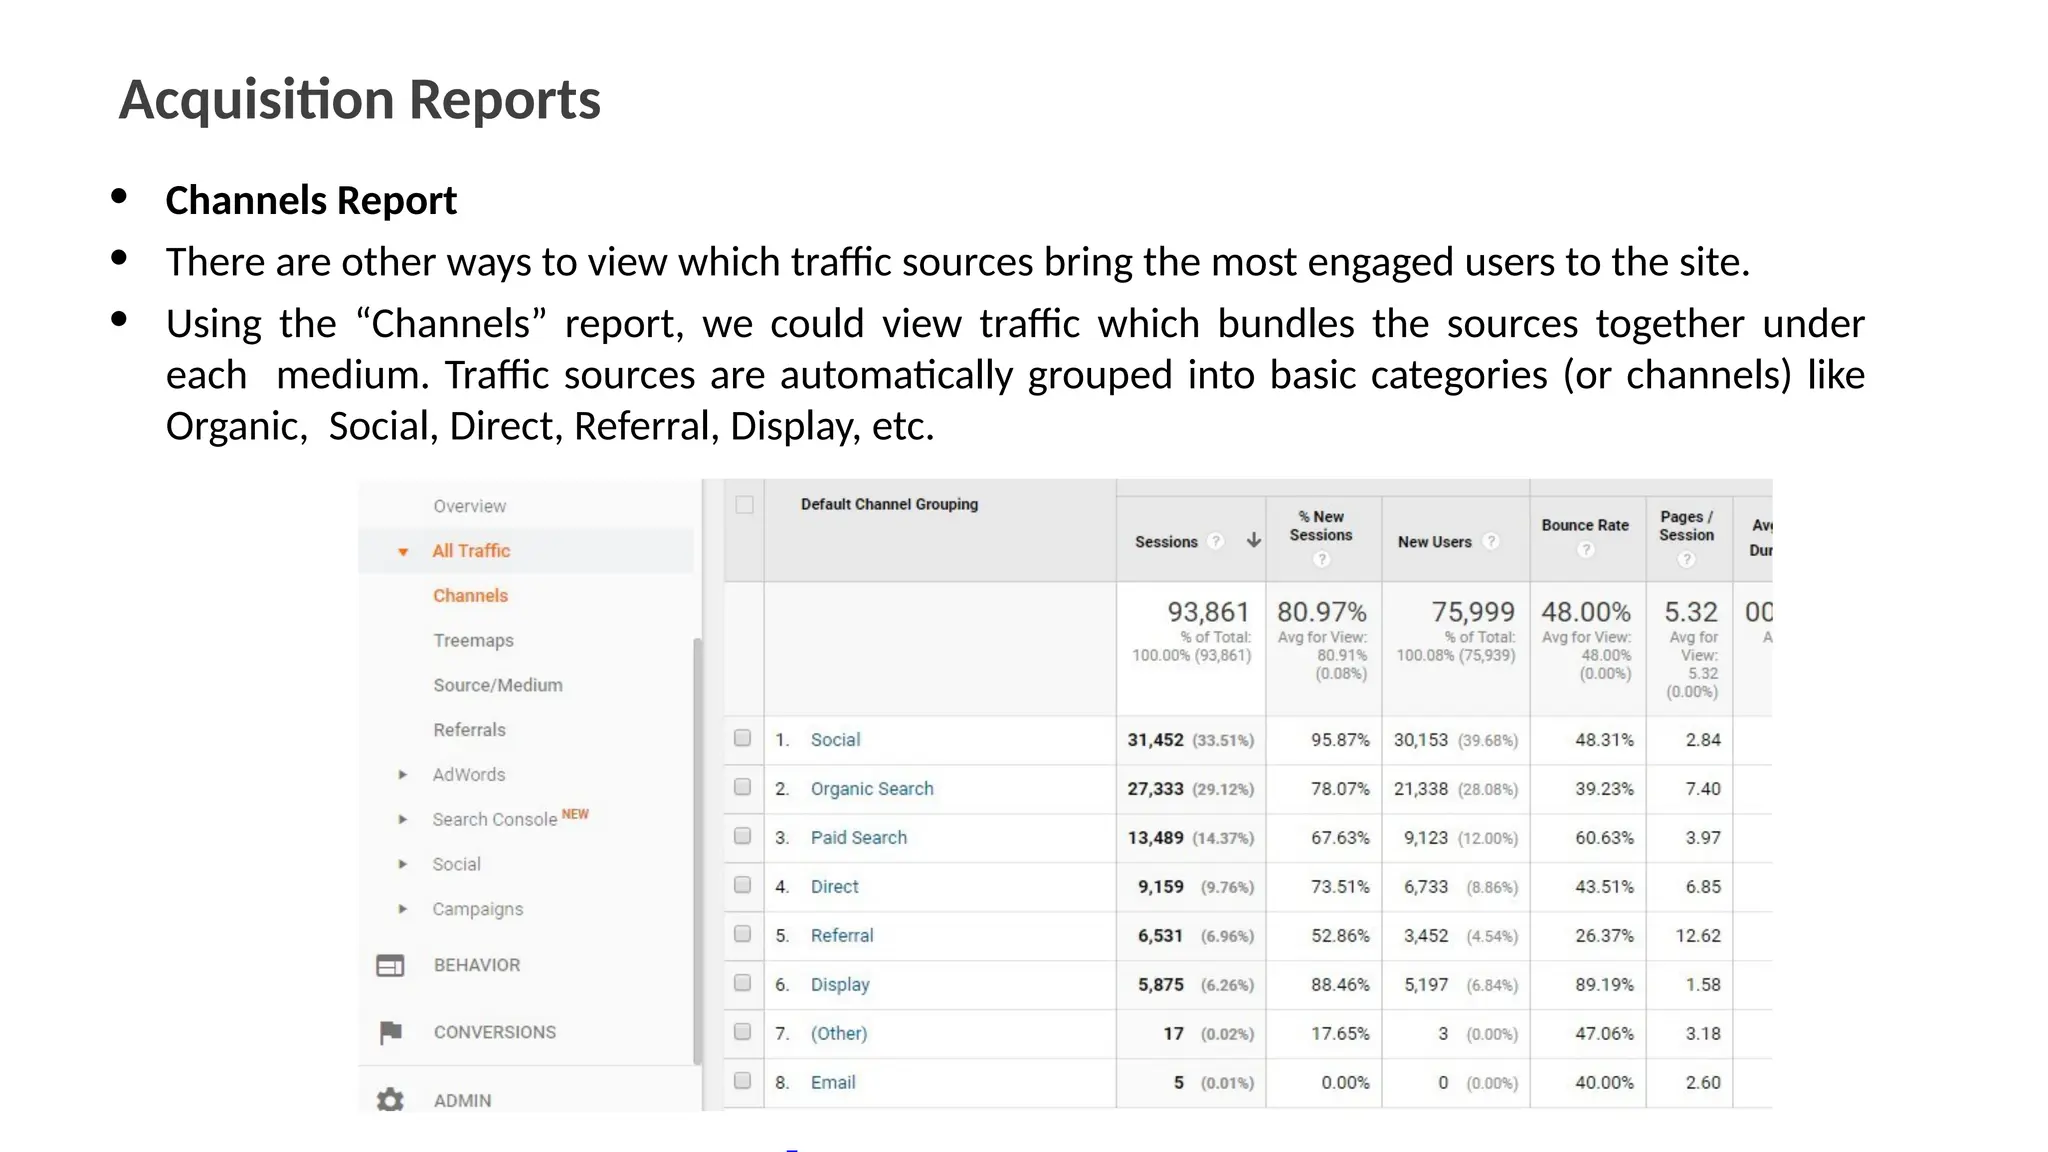
Task: Click the Sessions sort-descending arrow
Action: tap(1253, 541)
